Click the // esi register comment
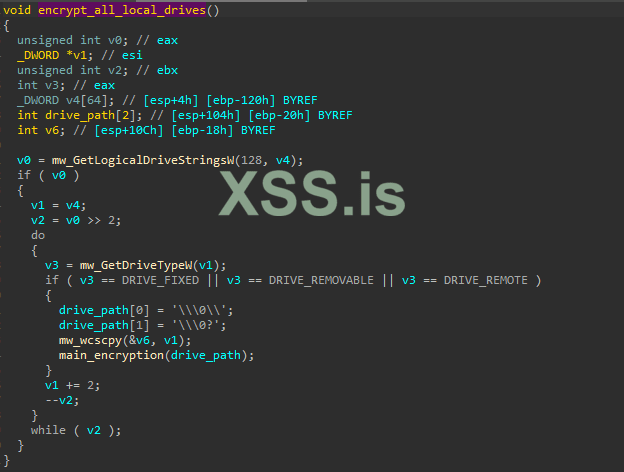Image resolution: width=624 pixels, height=472 pixels. (122, 55)
